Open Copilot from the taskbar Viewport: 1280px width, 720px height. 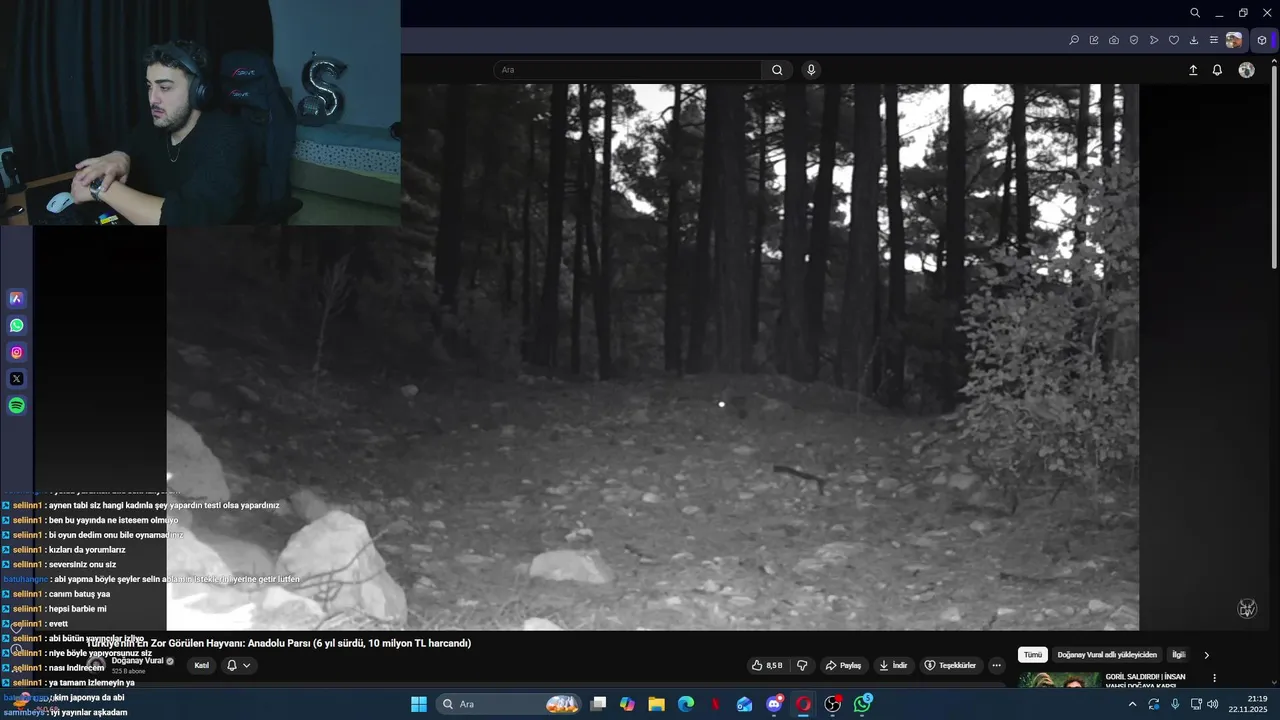point(627,704)
